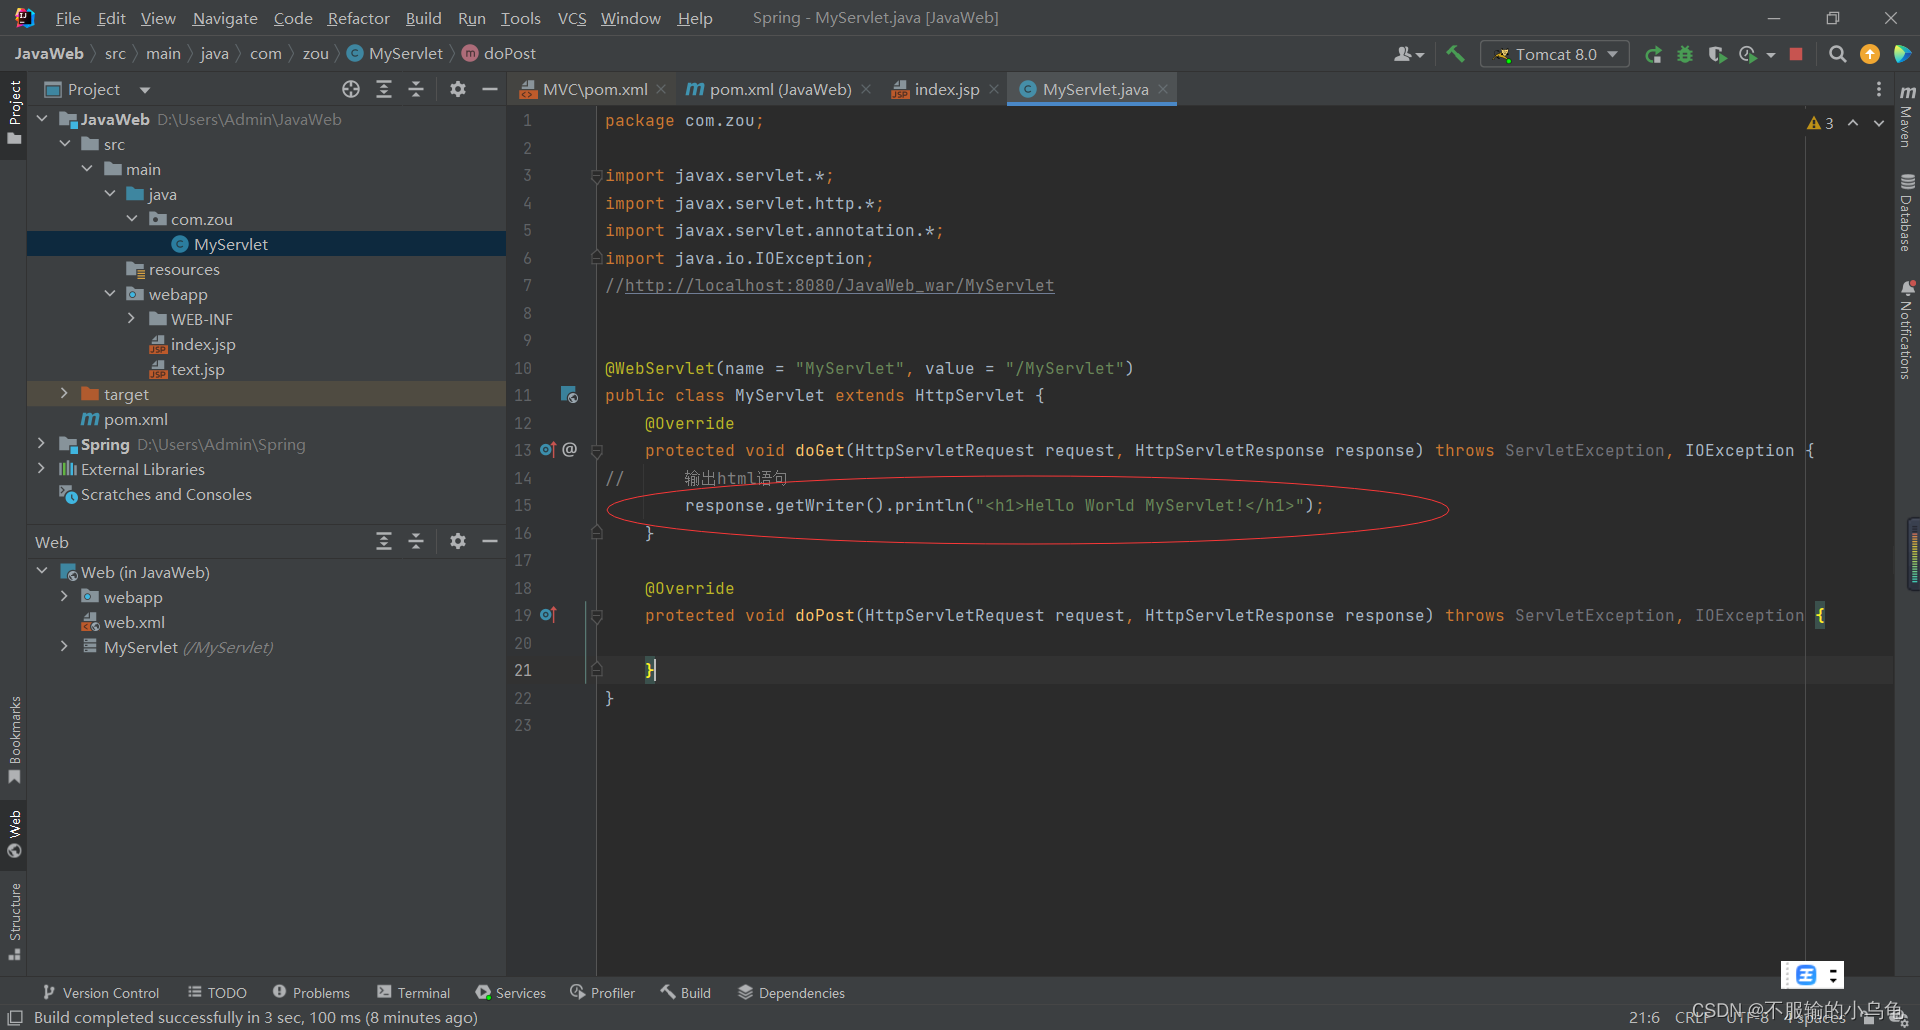Toggle the Web sidebar tool button
Image resolution: width=1920 pixels, height=1030 pixels.
pyautogui.click(x=14, y=834)
